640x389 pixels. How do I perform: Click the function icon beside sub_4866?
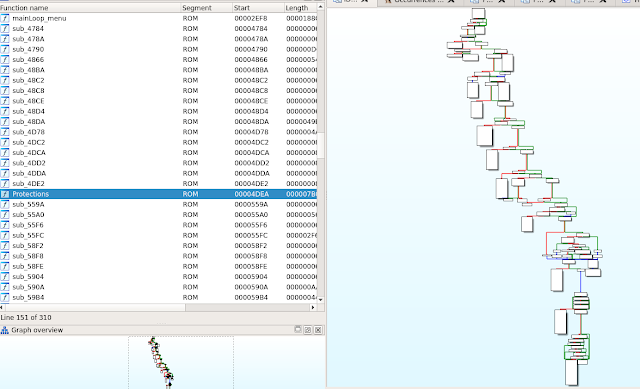4,60
